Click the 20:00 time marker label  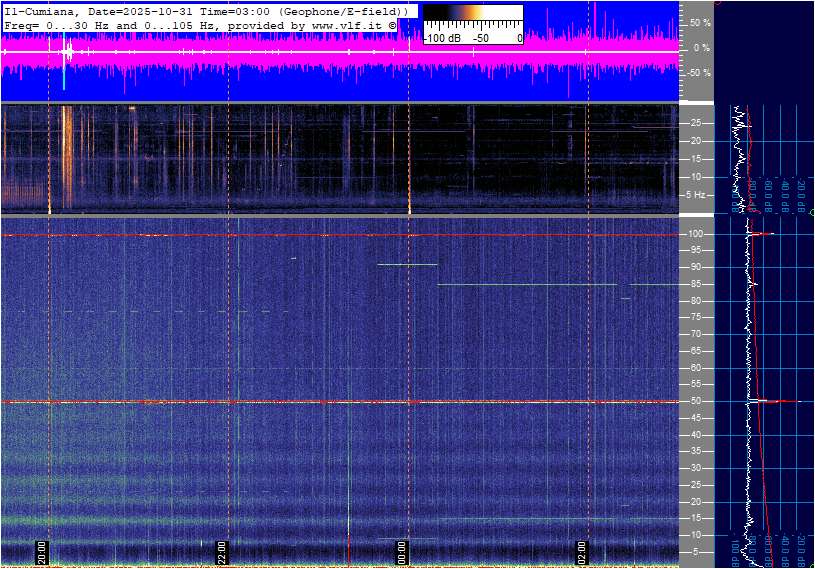(42, 552)
